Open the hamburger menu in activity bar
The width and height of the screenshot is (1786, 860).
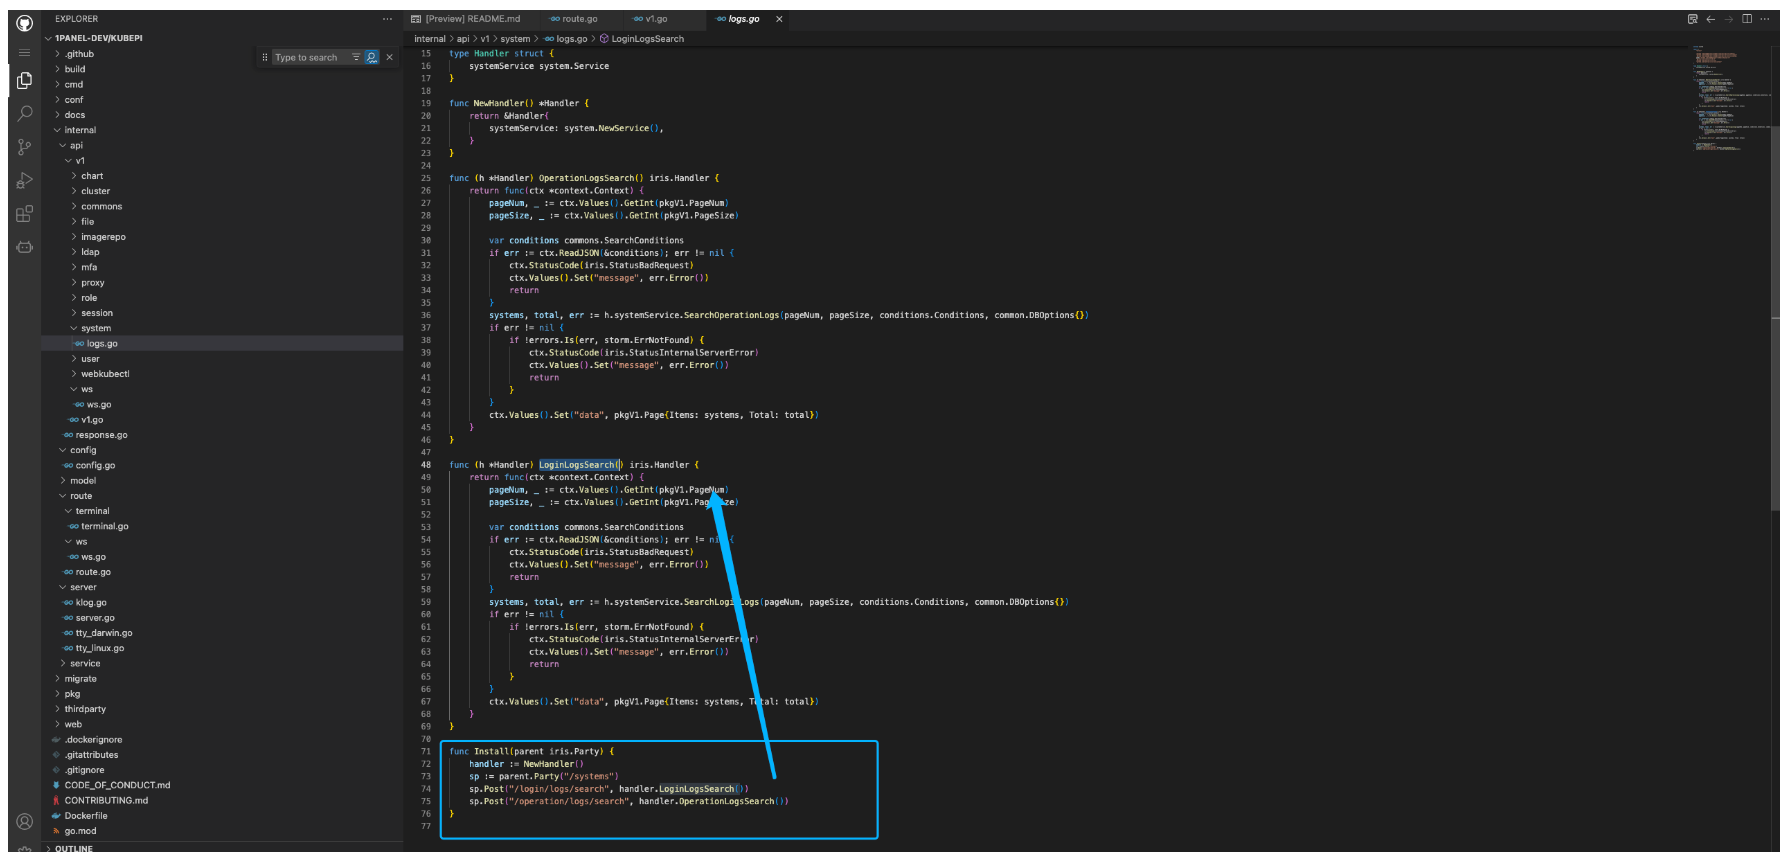(25, 52)
